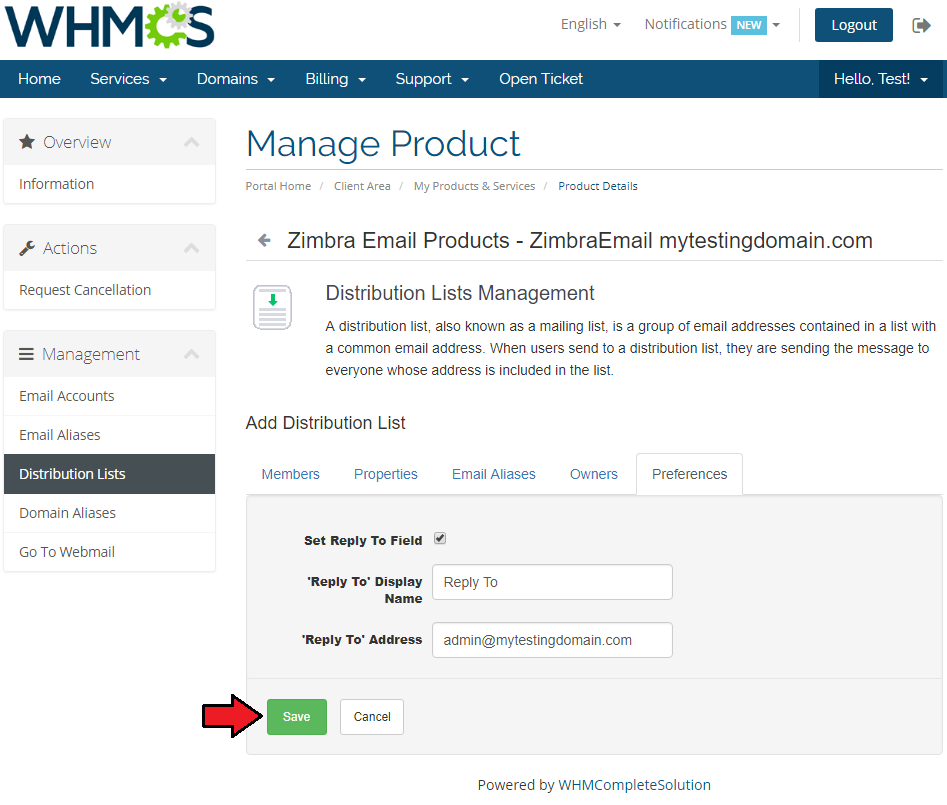The image size is (947, 805).
Task: Open Email Accounts in Management sidebar
Action: coord(109,396)
